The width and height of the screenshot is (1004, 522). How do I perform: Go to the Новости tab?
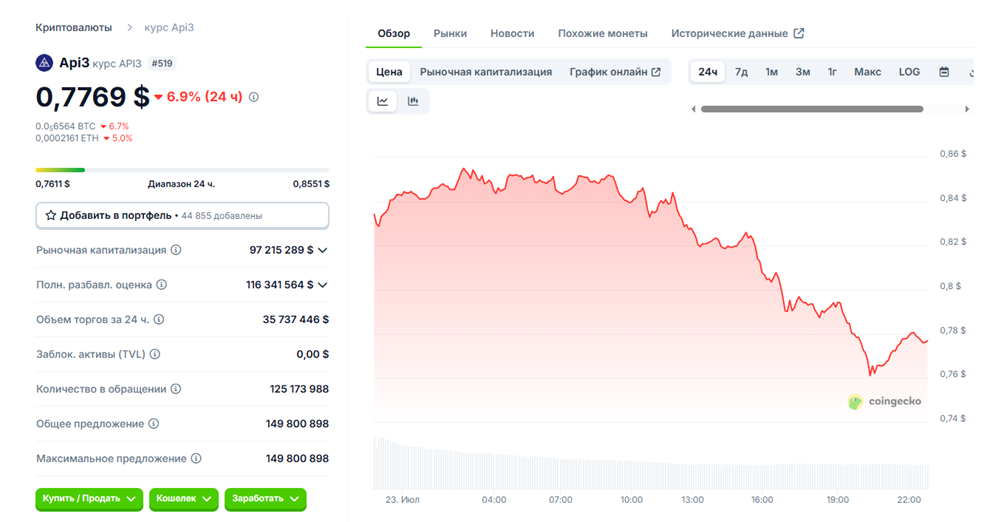tap(512, 33)
